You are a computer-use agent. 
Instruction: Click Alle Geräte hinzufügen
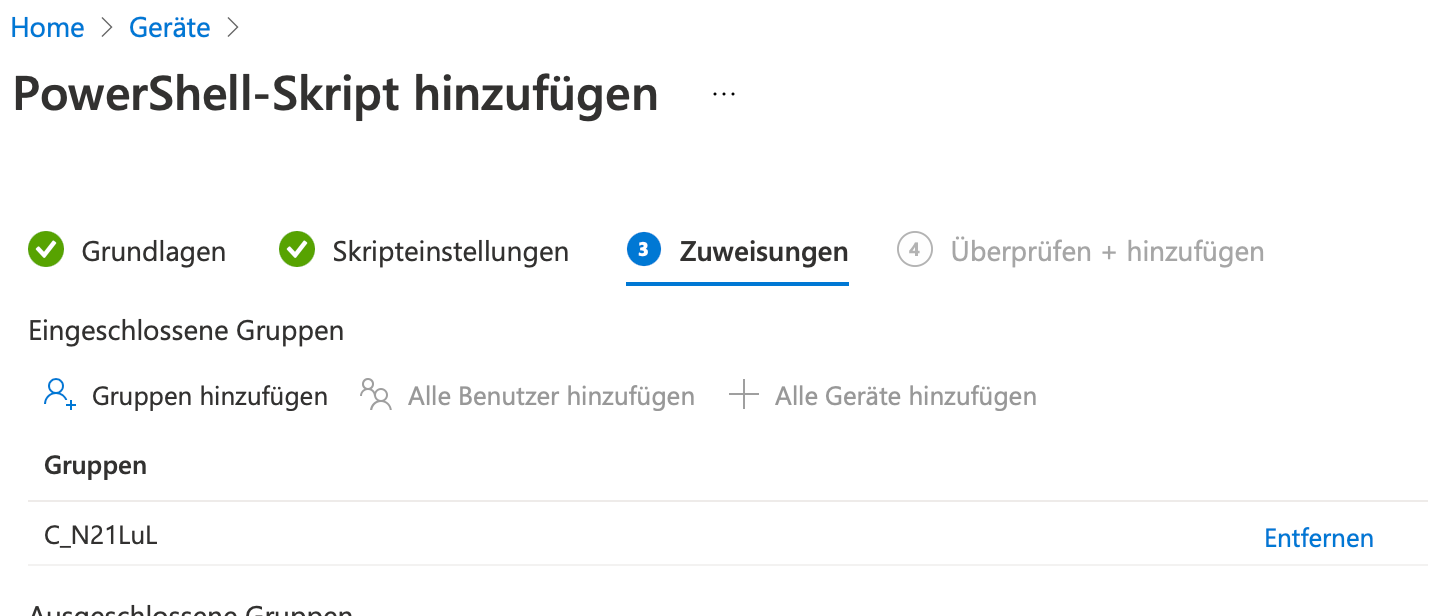[x=905, y=395]
